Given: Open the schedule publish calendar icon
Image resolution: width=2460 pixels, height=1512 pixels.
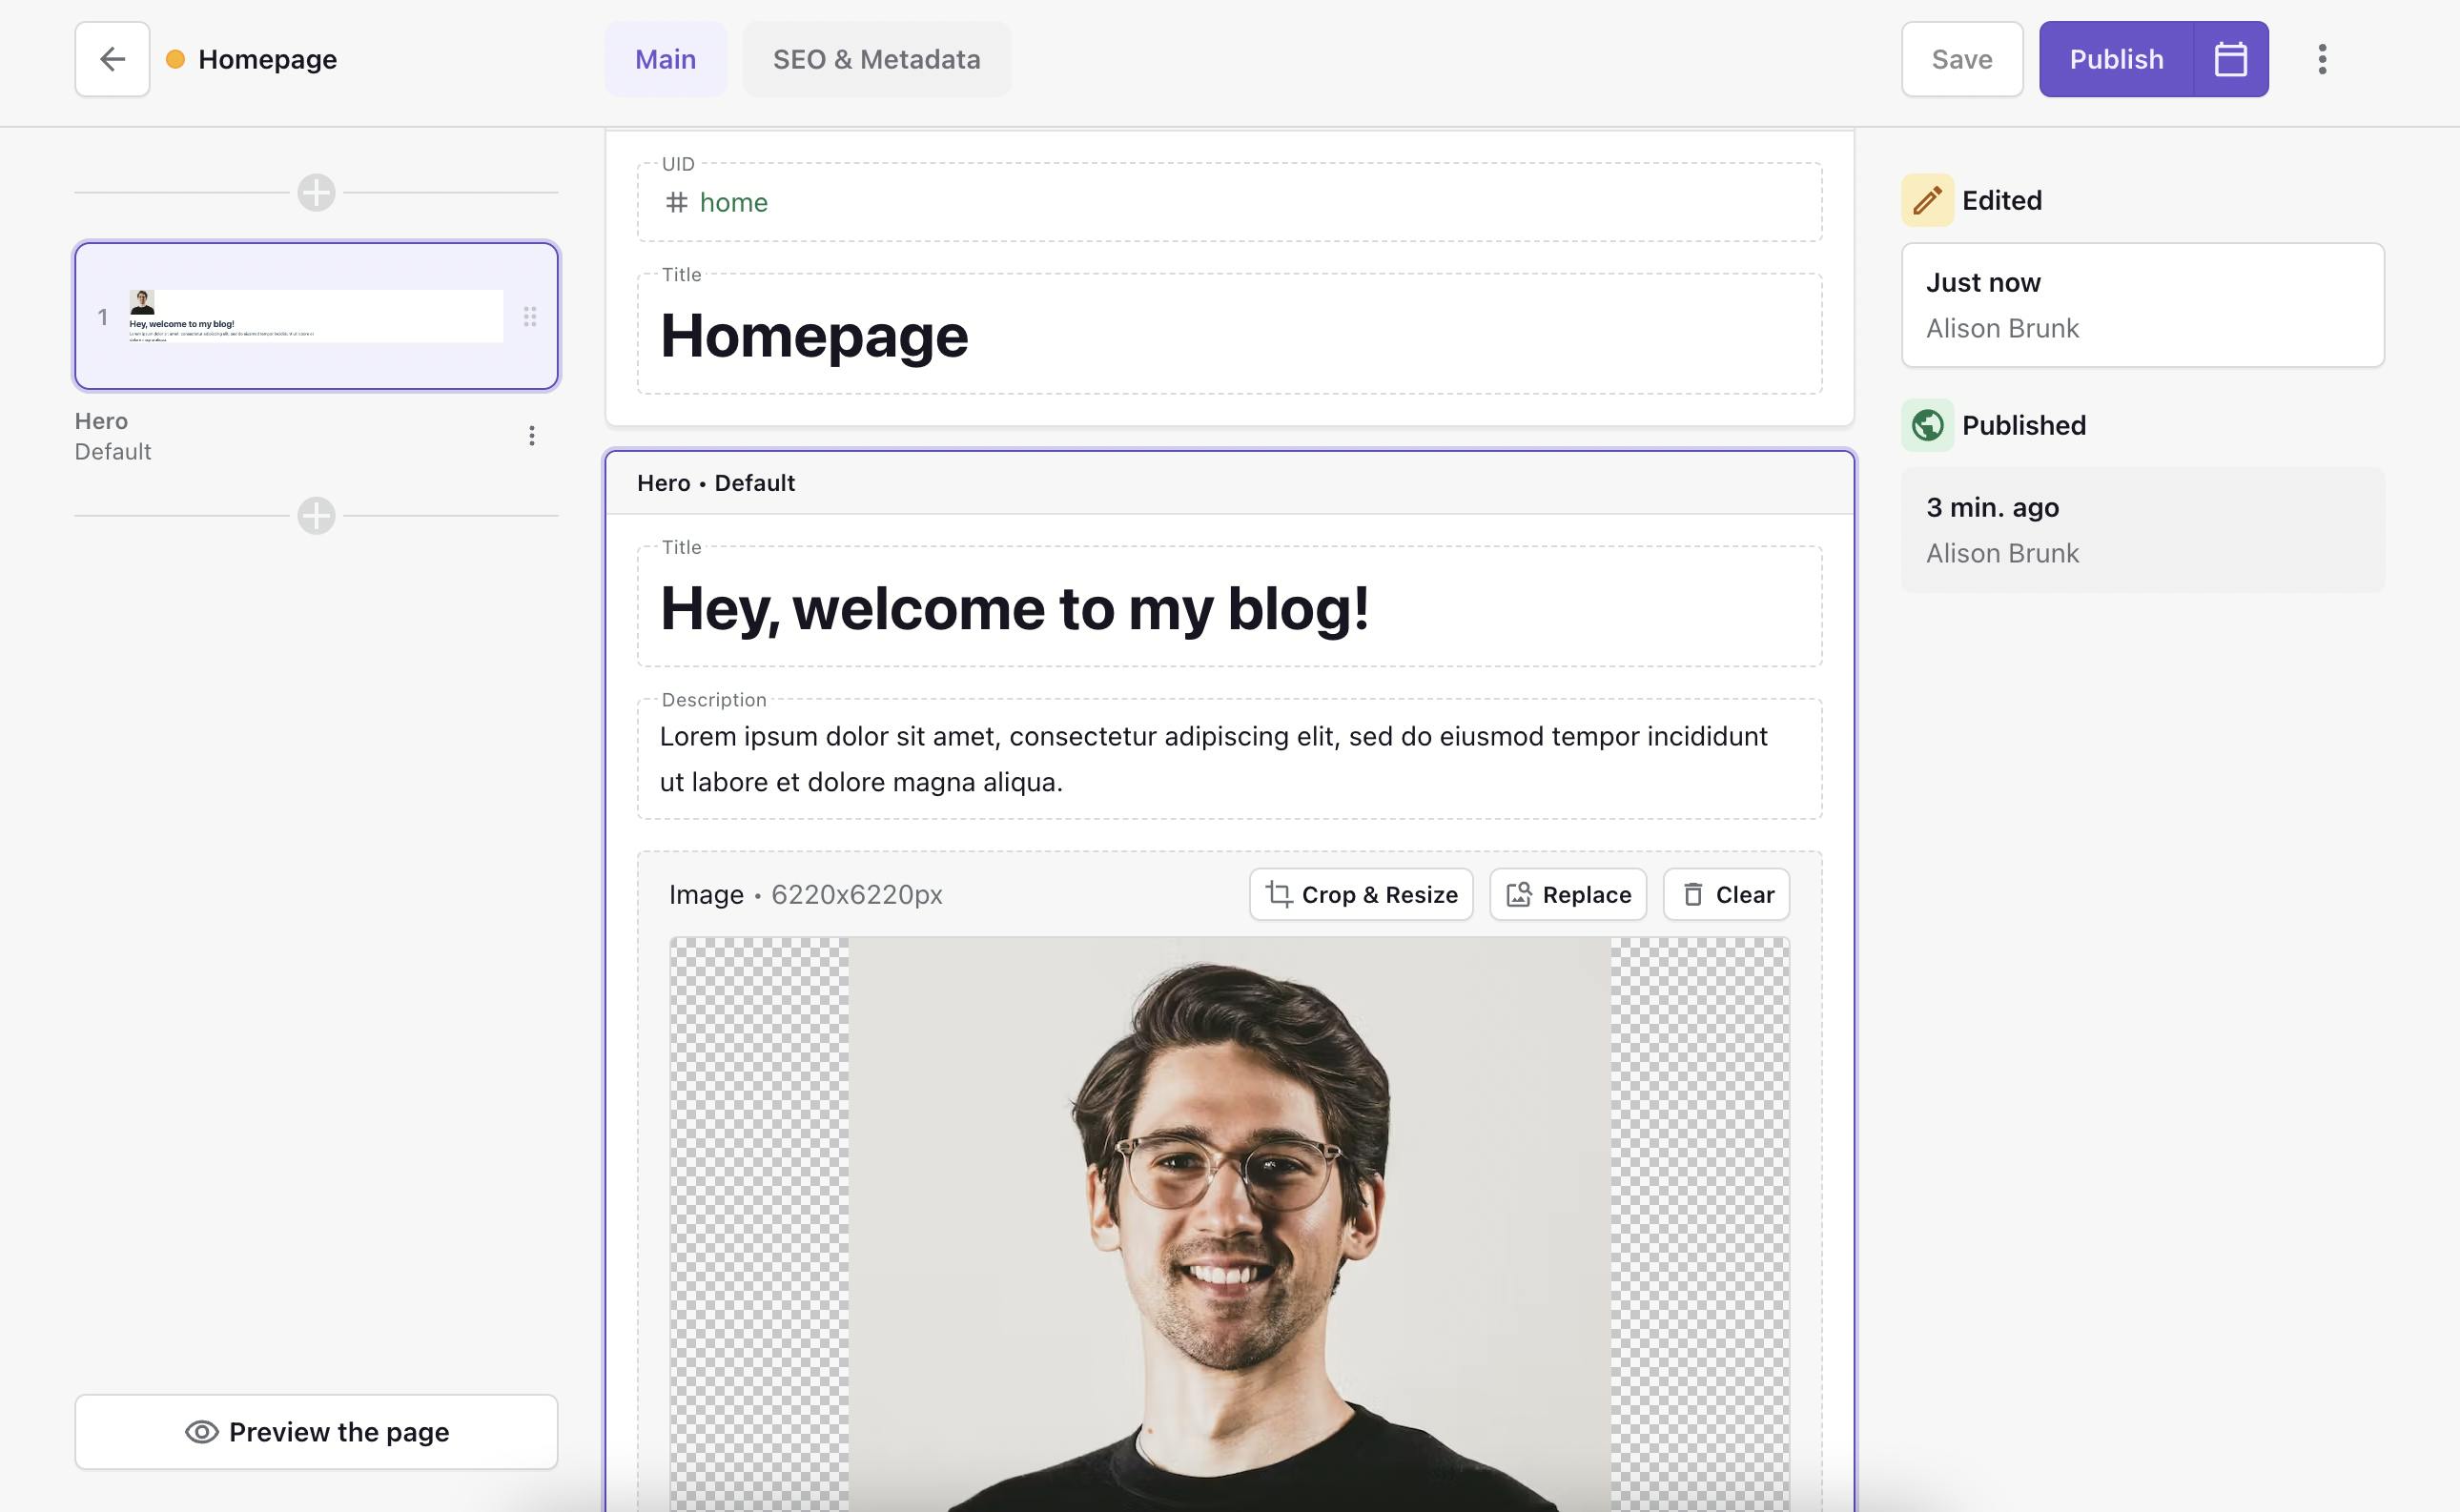Looking at the screenshot, I should pos(2228,59).
